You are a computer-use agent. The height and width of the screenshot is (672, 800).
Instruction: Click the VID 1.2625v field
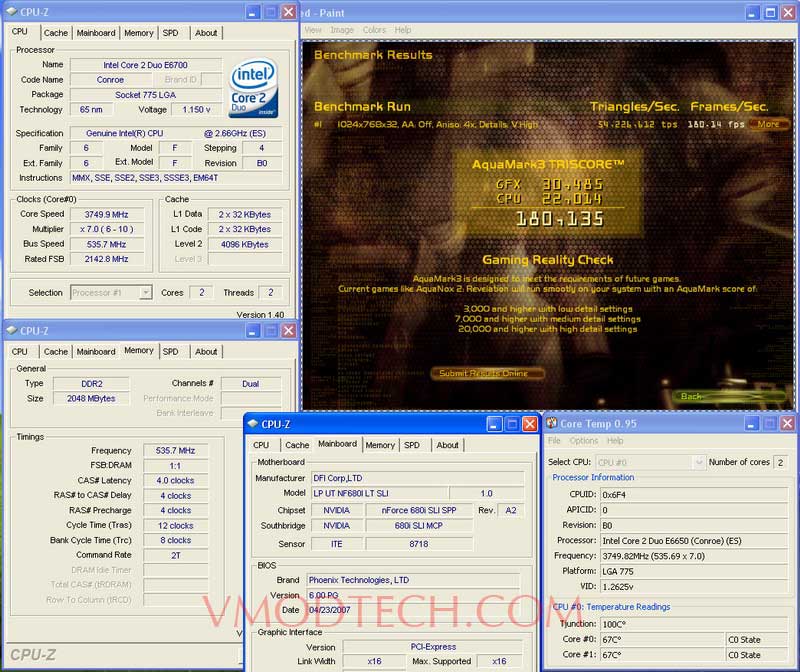coord(694,587)
